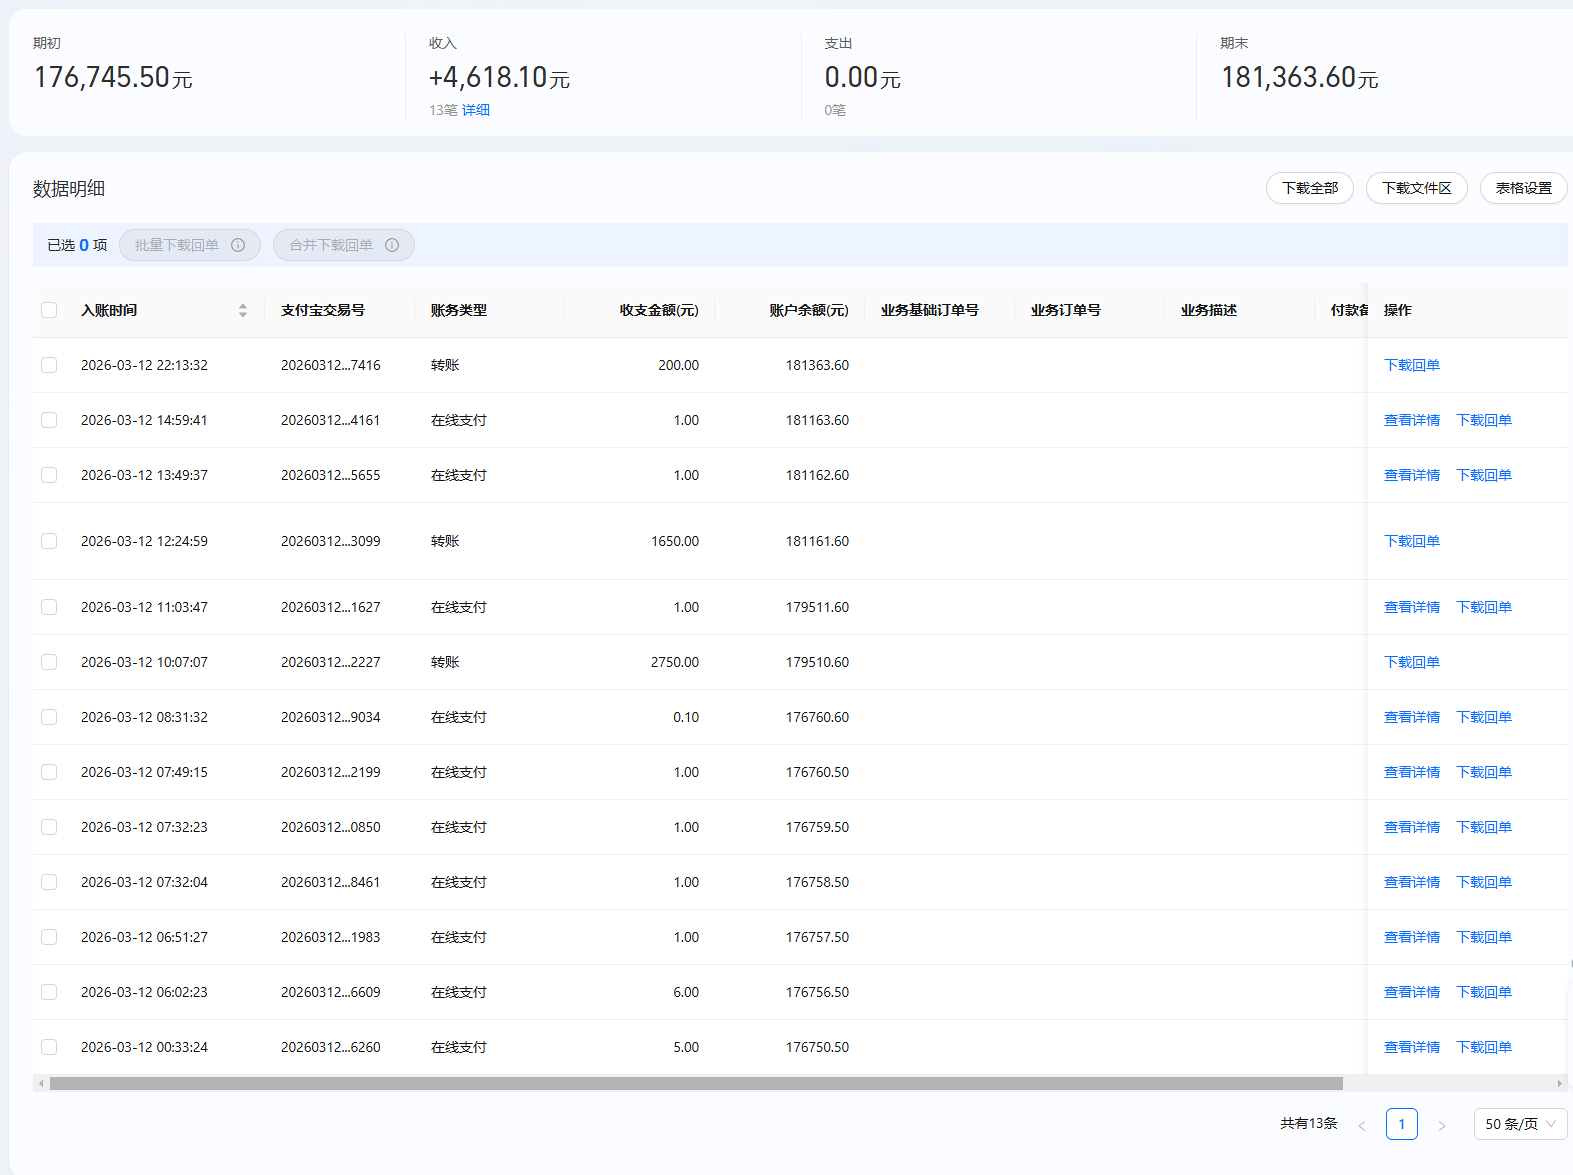Viewport: 1573px width, 1175px height.
Task: Select page number 1
Action: click(x=1401, y=1124)
